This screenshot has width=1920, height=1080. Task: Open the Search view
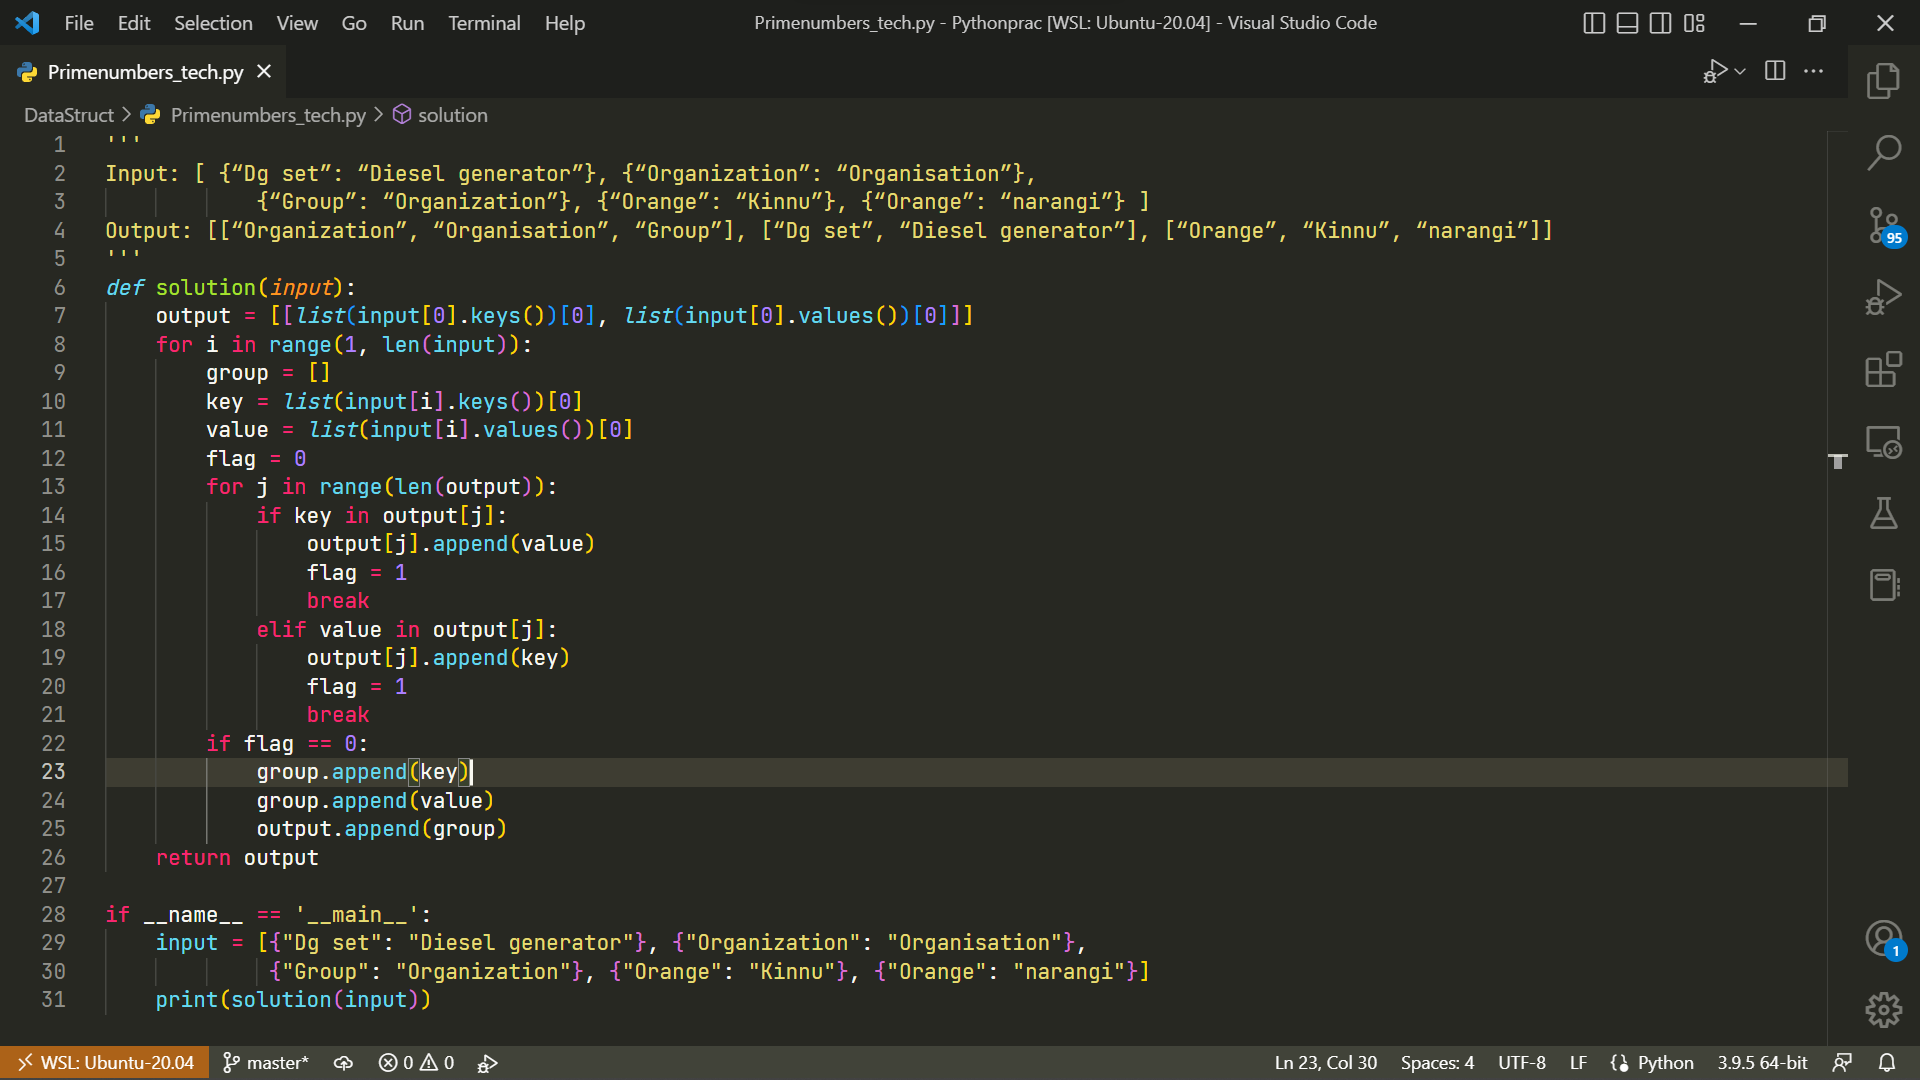click(1883, 153)
